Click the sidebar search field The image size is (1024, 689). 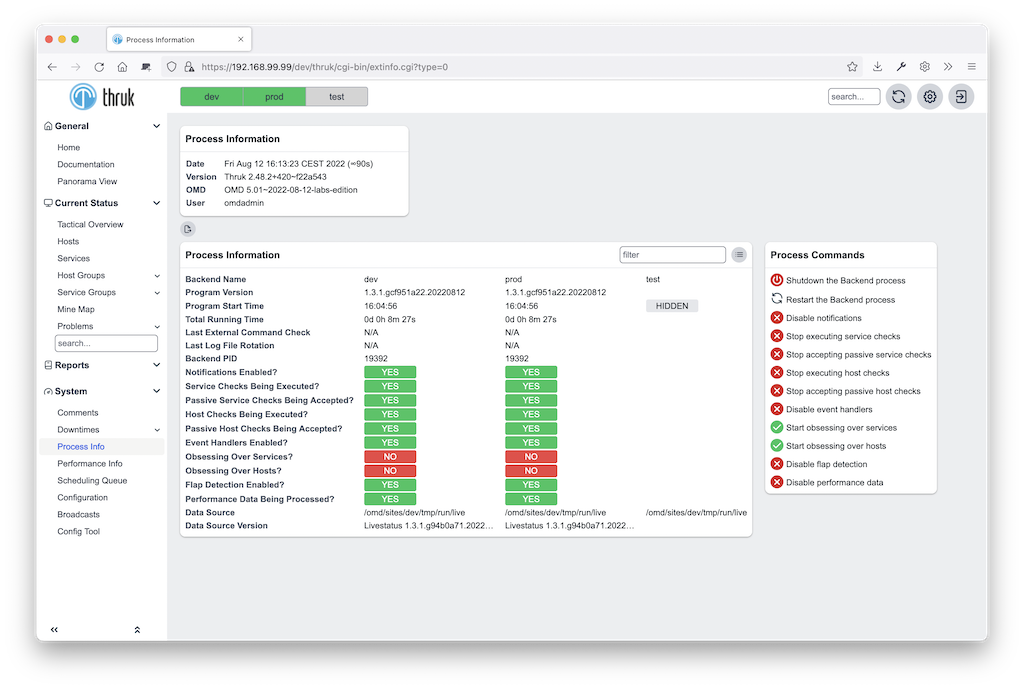pyautogui.click(x=106, y=344)
